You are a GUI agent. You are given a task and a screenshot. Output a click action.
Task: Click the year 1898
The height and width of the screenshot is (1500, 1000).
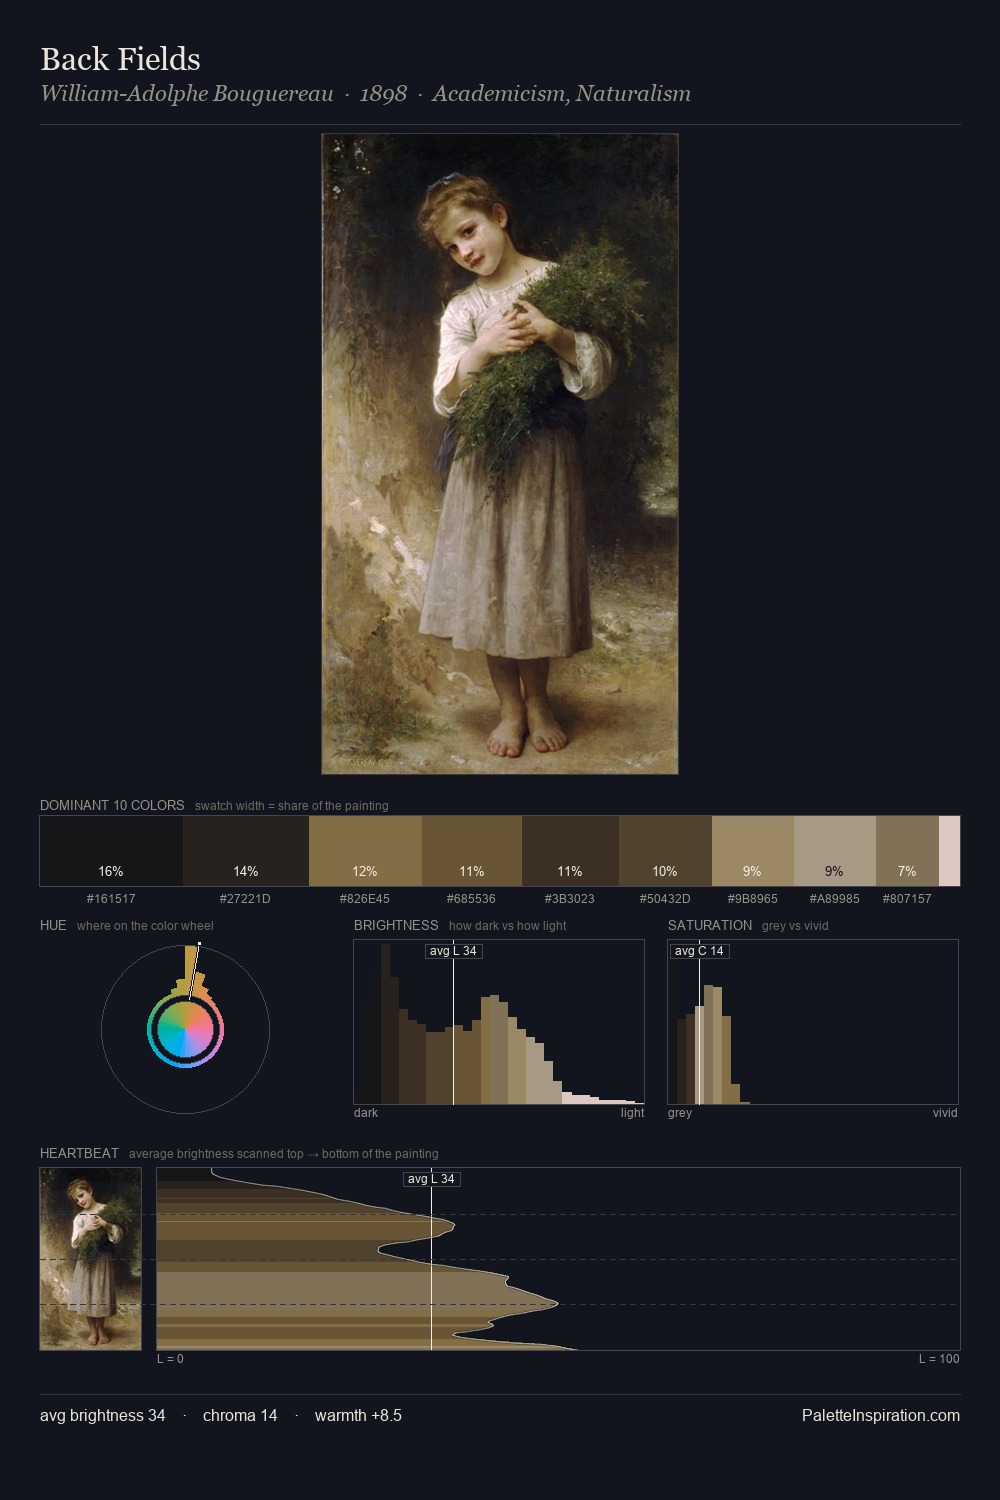pos(383,94)
